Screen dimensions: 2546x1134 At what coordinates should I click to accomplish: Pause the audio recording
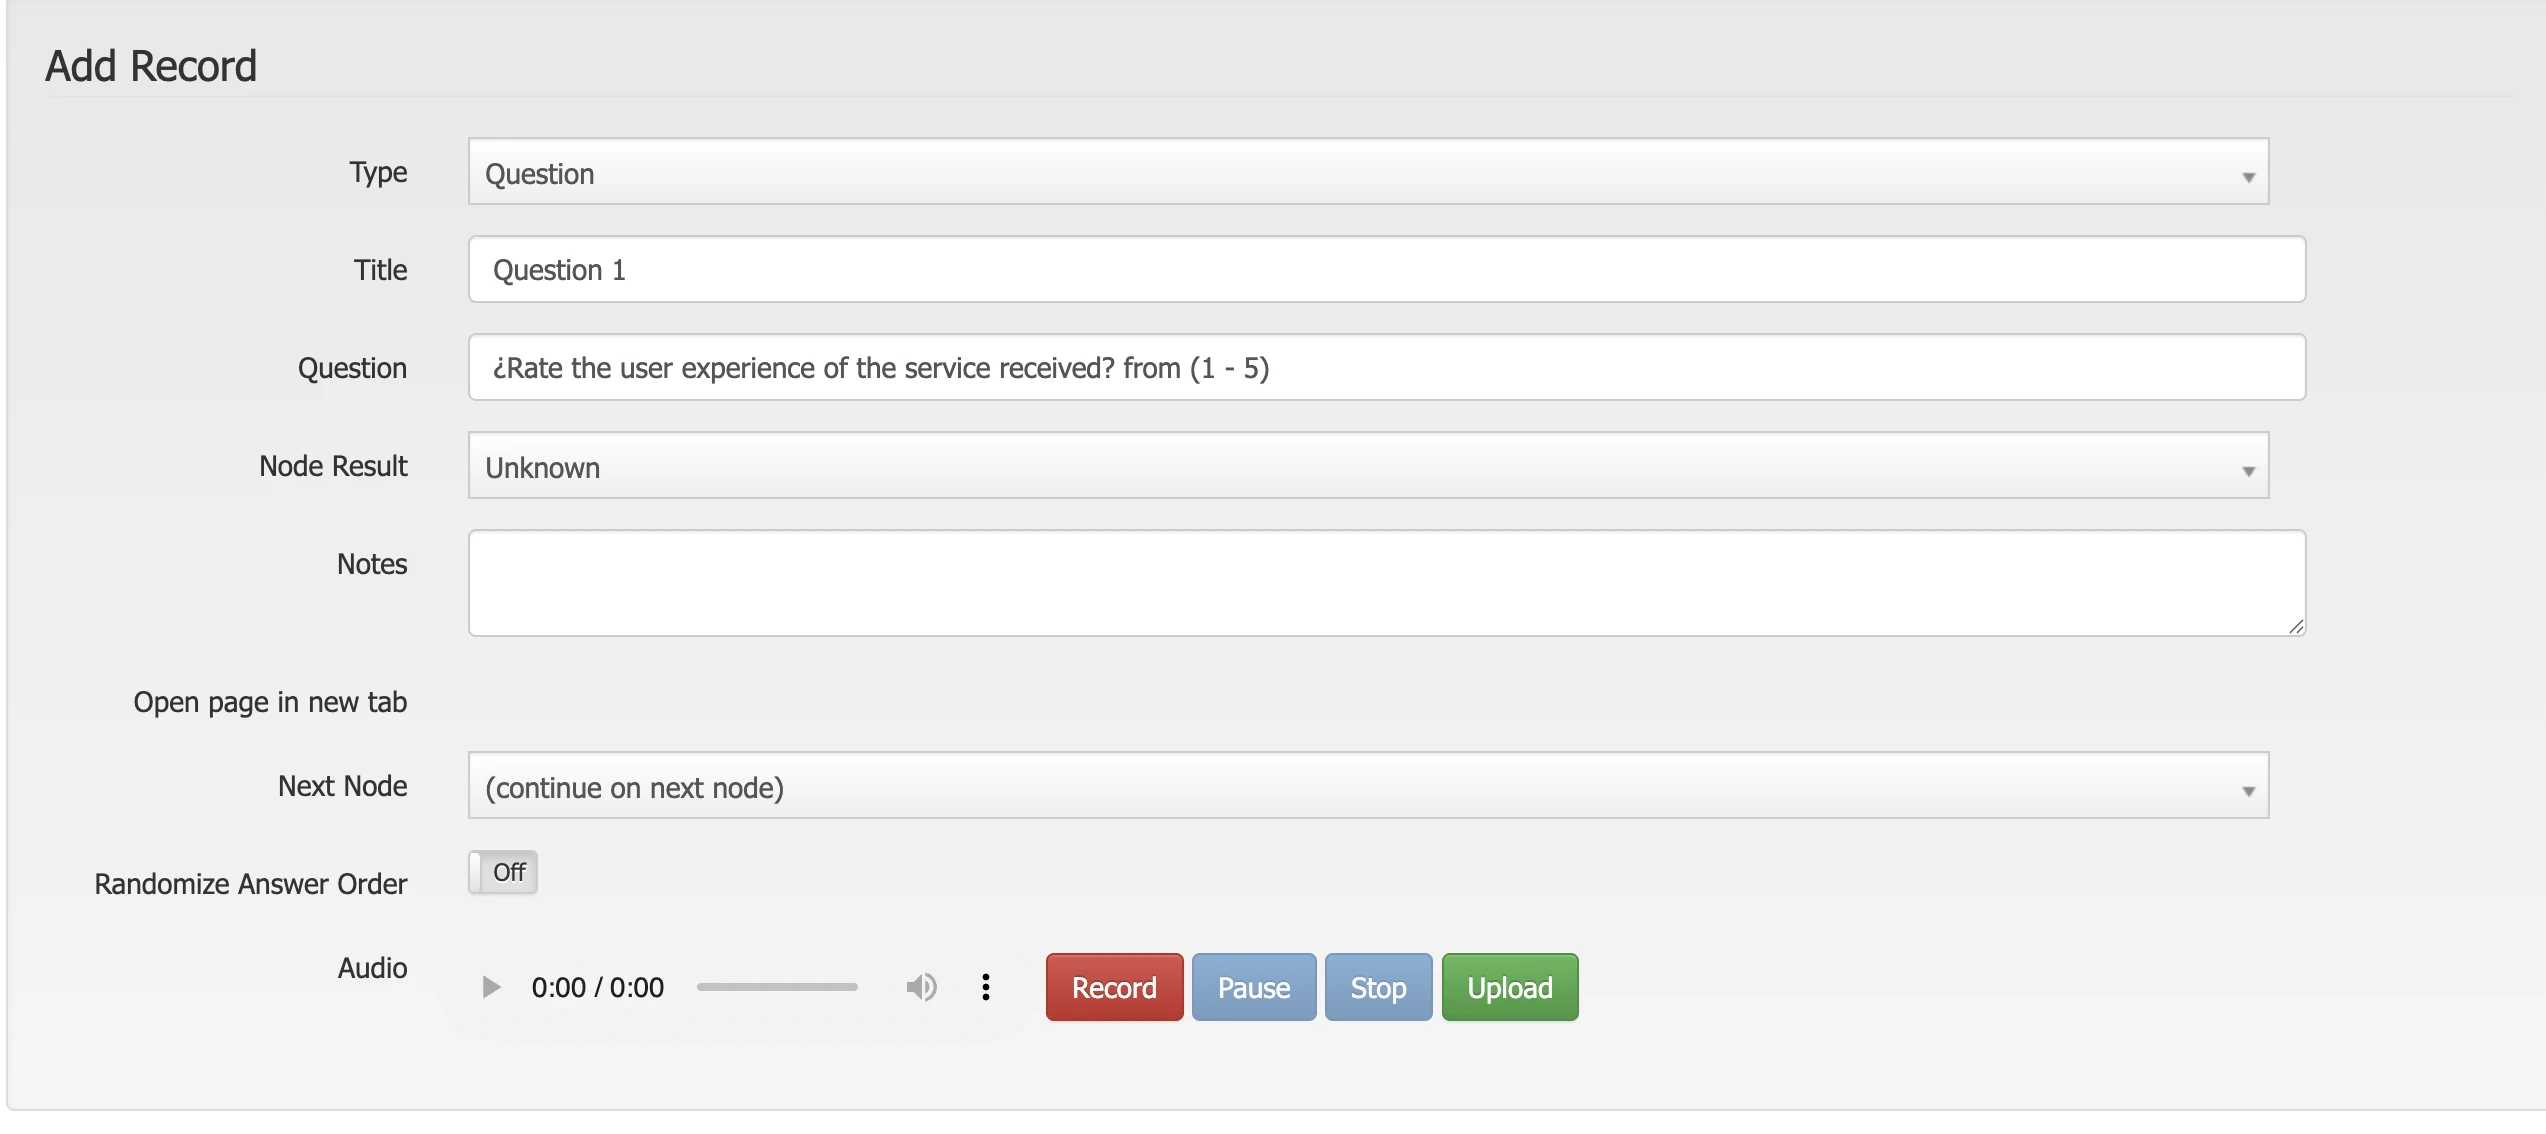coord(1253,987)
